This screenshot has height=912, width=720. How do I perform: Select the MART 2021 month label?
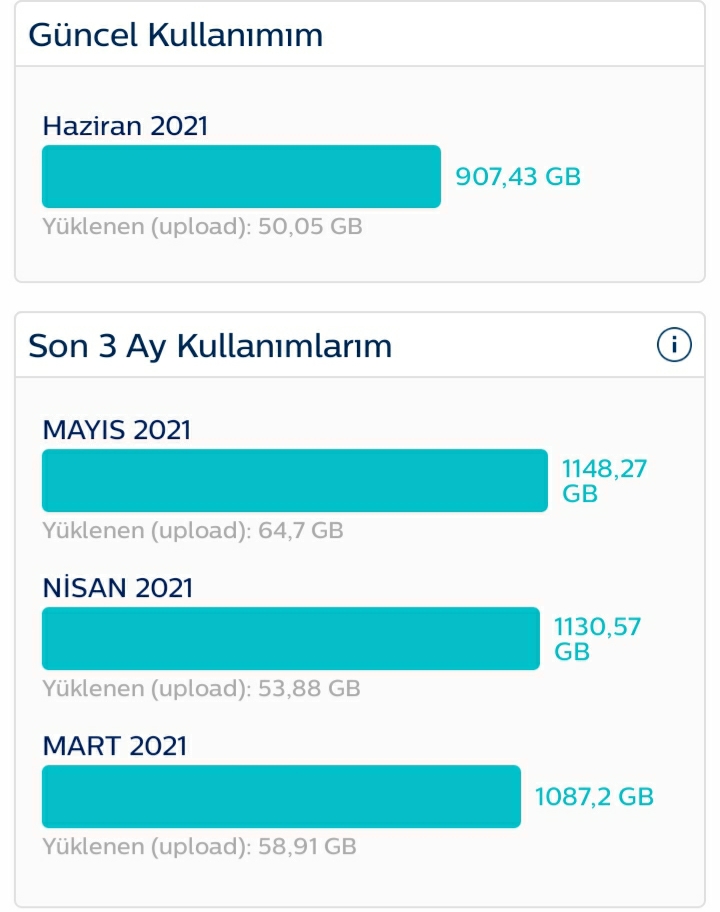pos(115,746)
